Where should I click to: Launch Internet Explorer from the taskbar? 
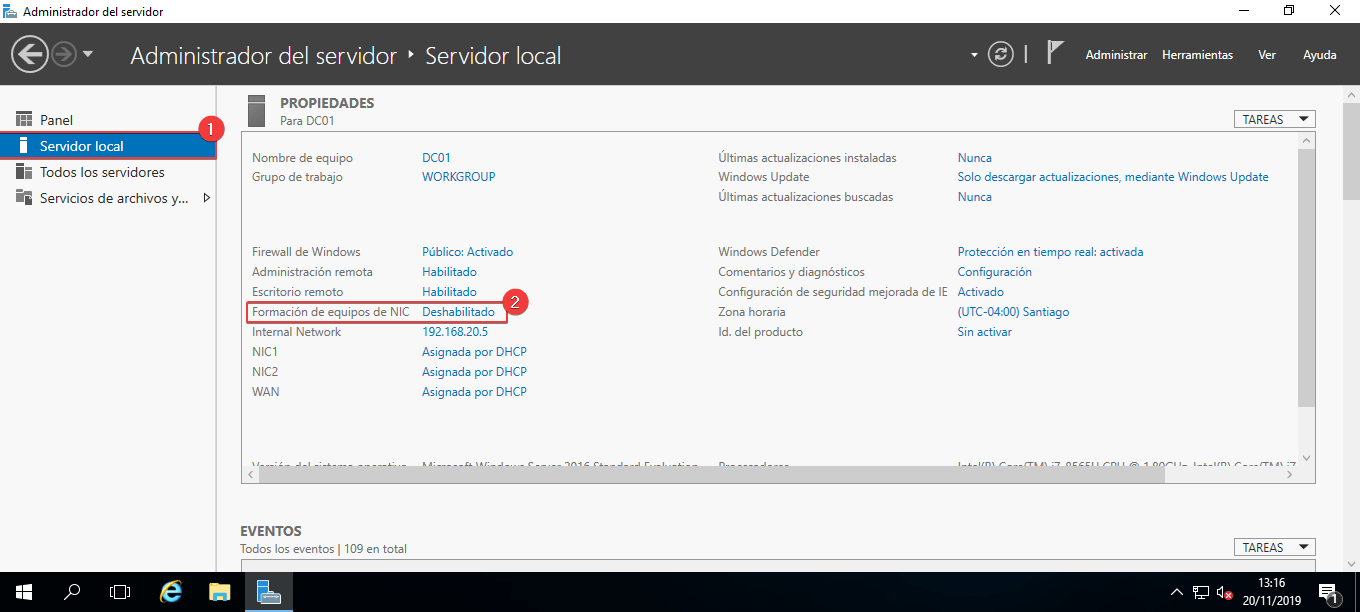[170, 591]
